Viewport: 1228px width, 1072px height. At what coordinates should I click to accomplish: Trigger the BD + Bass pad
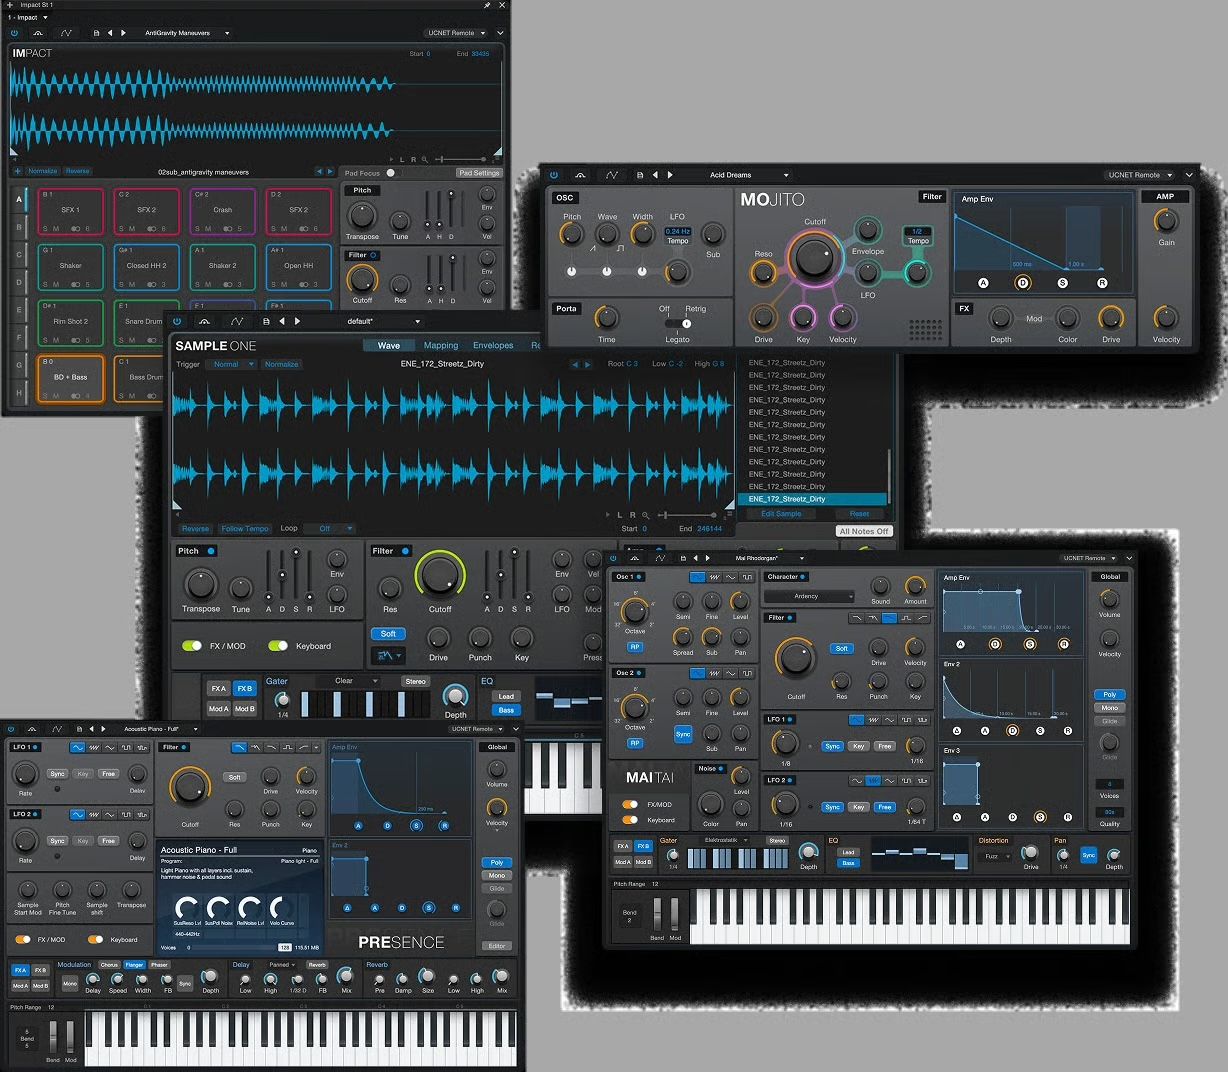70,379
